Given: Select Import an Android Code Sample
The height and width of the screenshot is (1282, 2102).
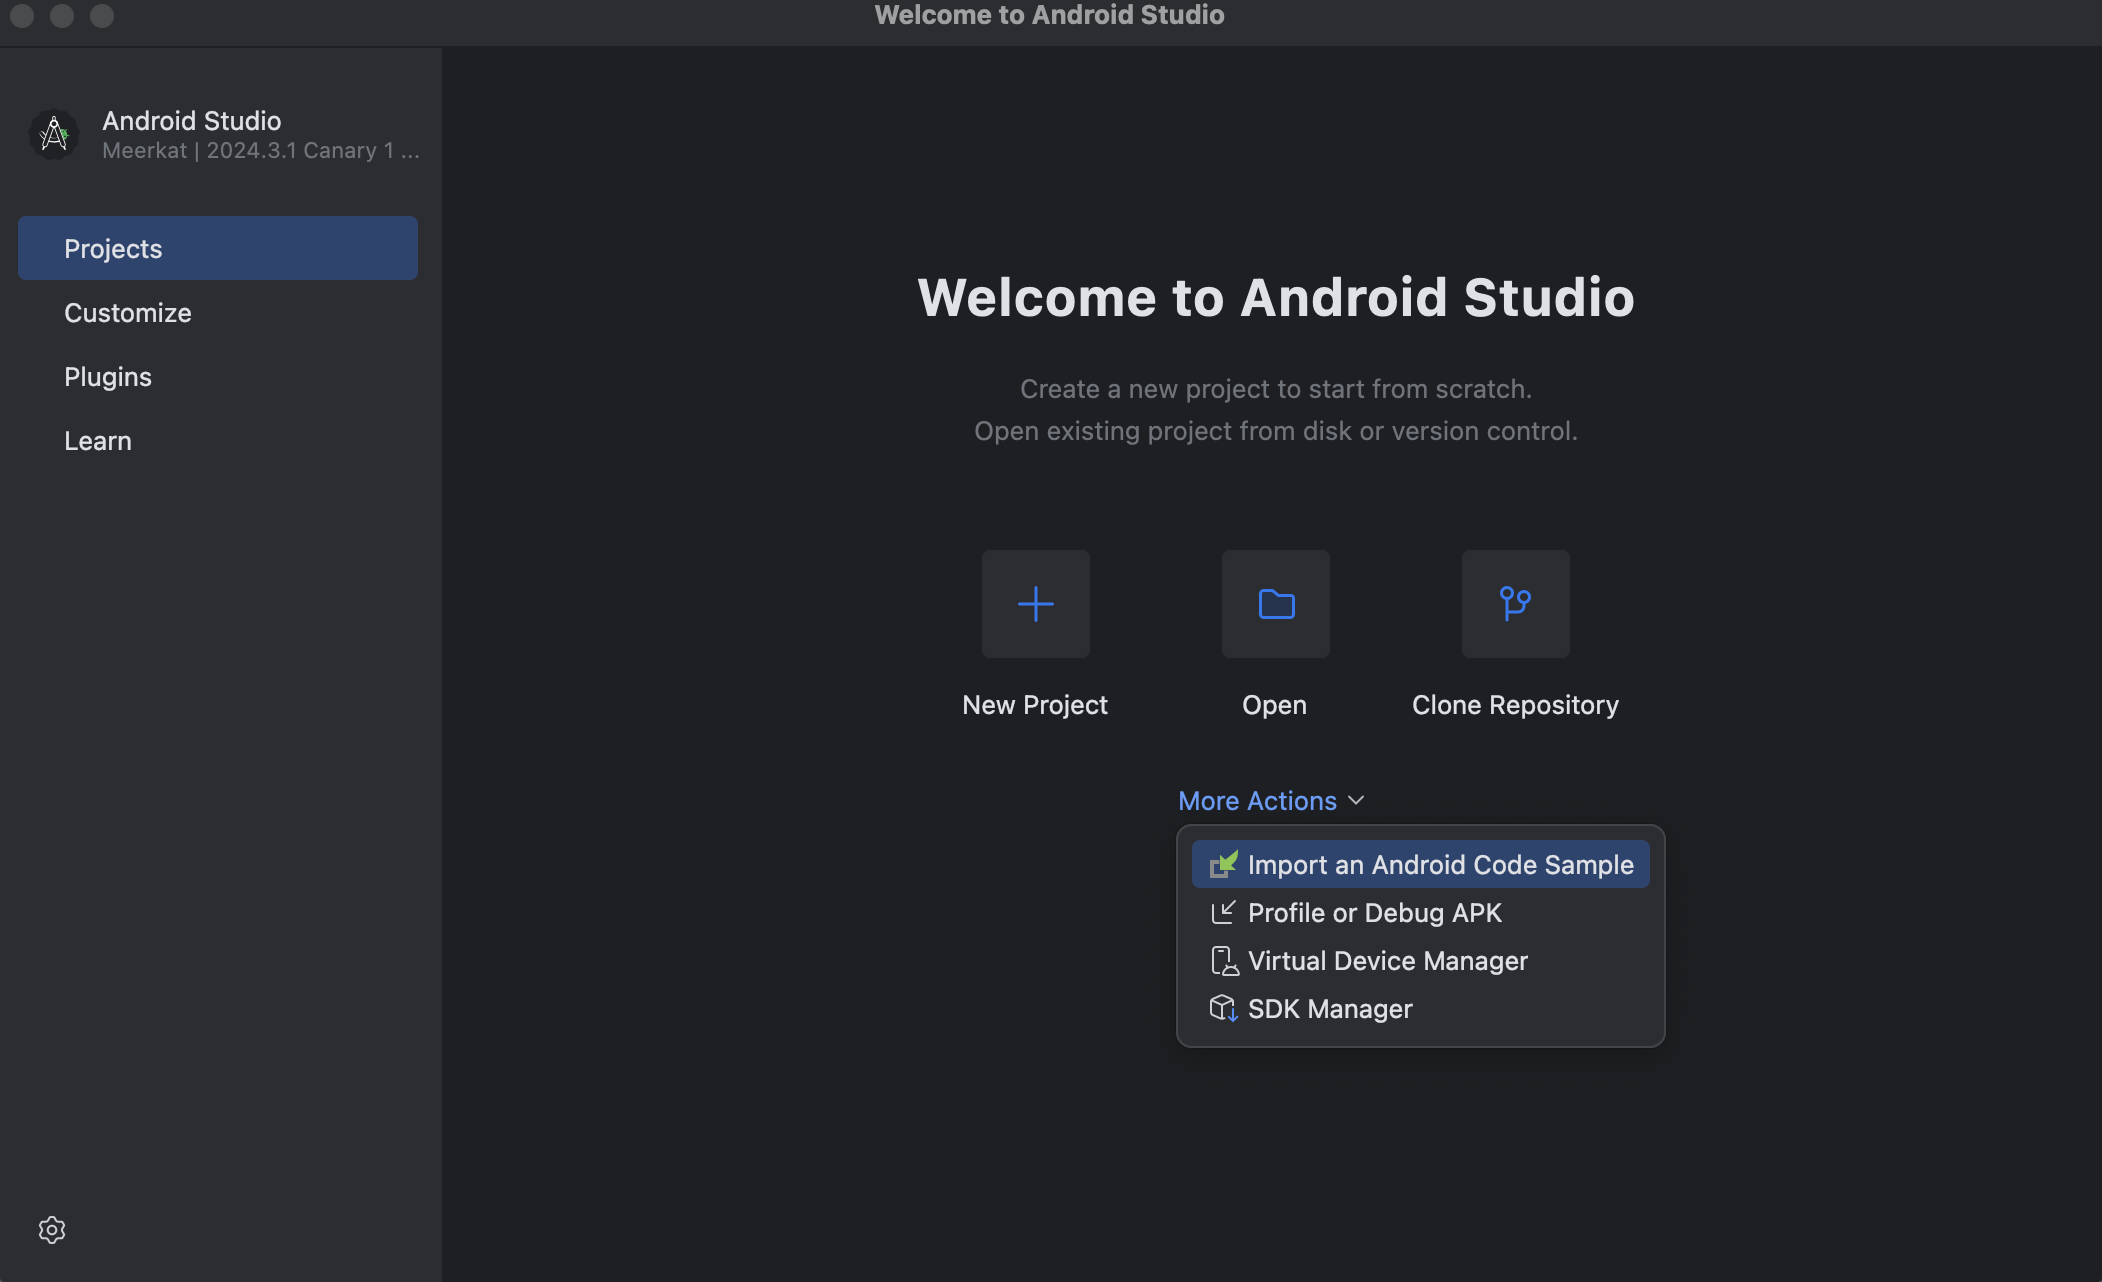Looking at the screenshot, I should pos(1440,865).
